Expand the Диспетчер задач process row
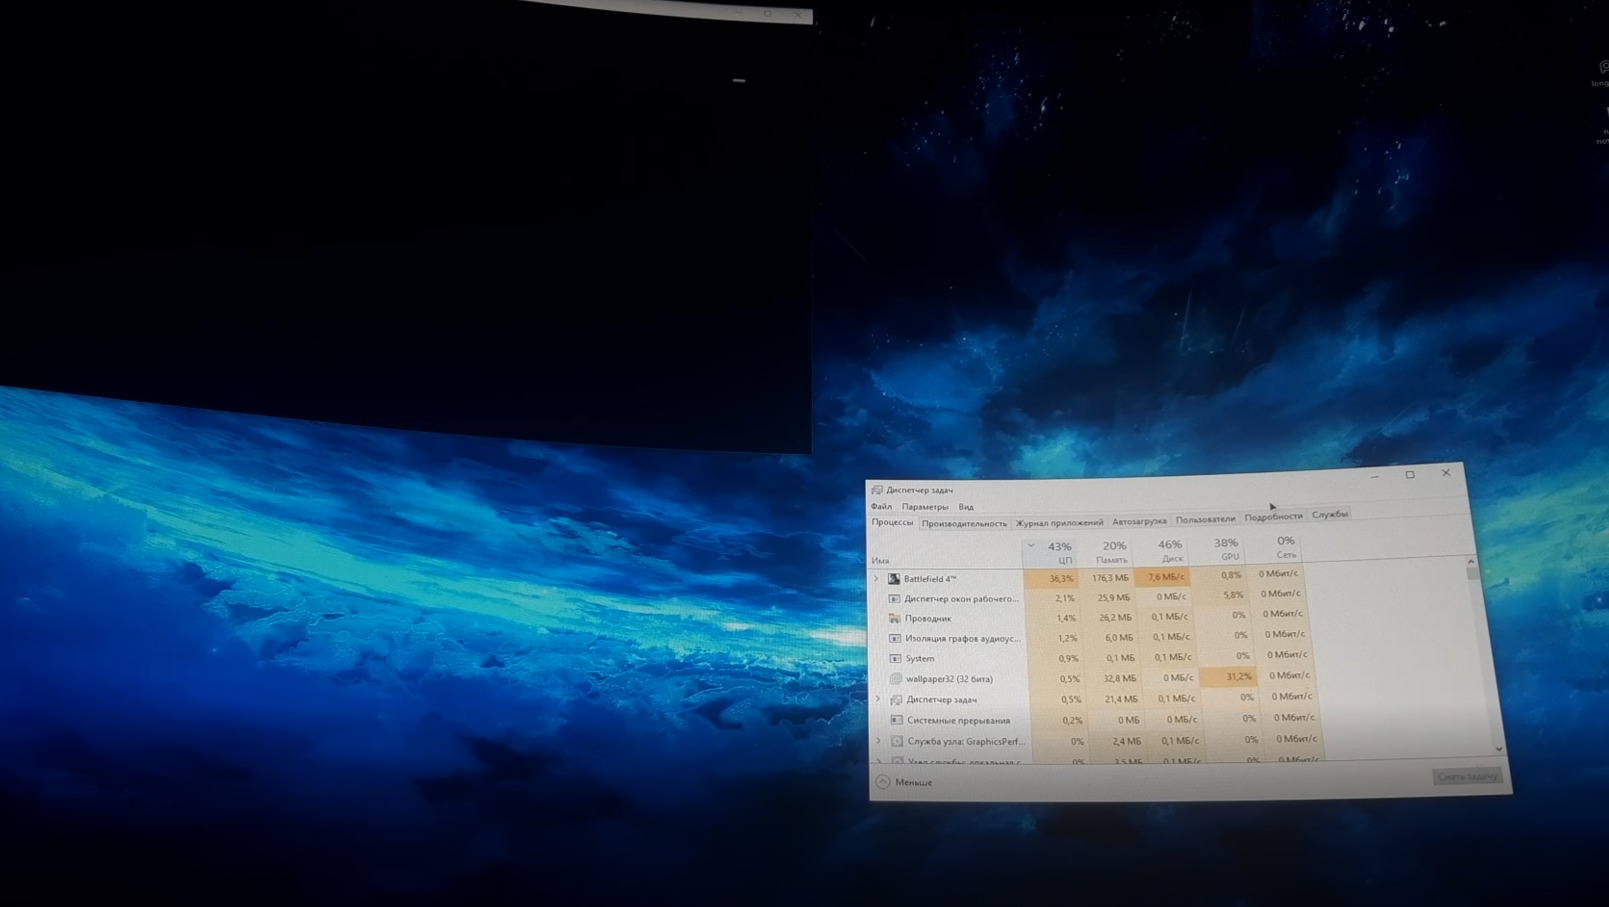1609x907 pixels. (879, 700)
